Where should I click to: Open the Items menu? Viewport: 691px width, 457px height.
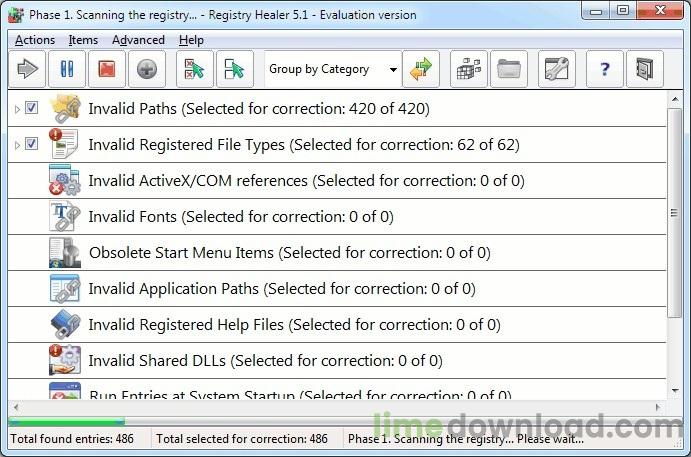[x=83, y=40]
